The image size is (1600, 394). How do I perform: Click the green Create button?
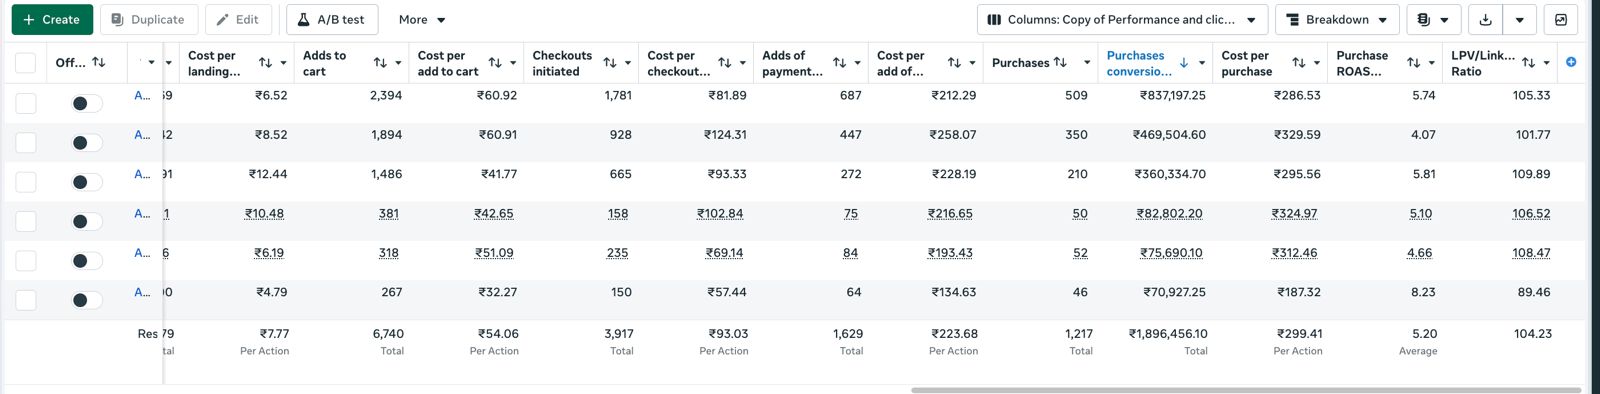(x=52, y=20)
